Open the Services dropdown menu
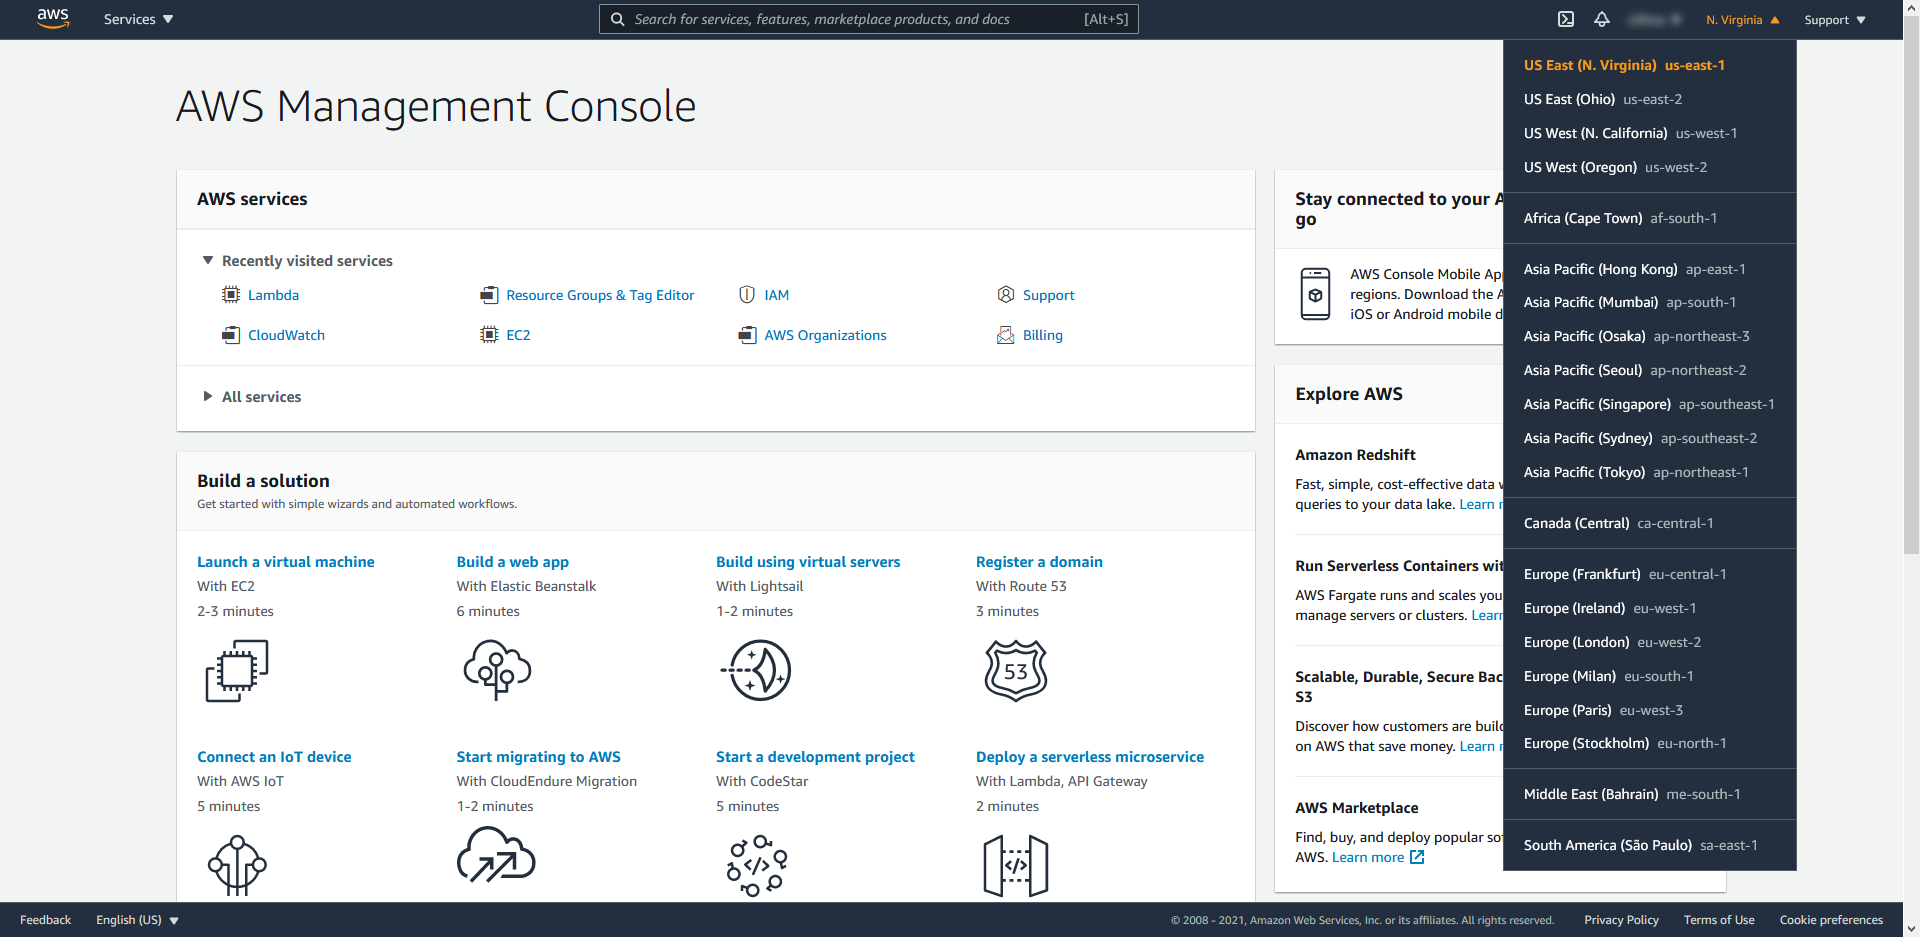1920x937 pixels. point(138,19)
